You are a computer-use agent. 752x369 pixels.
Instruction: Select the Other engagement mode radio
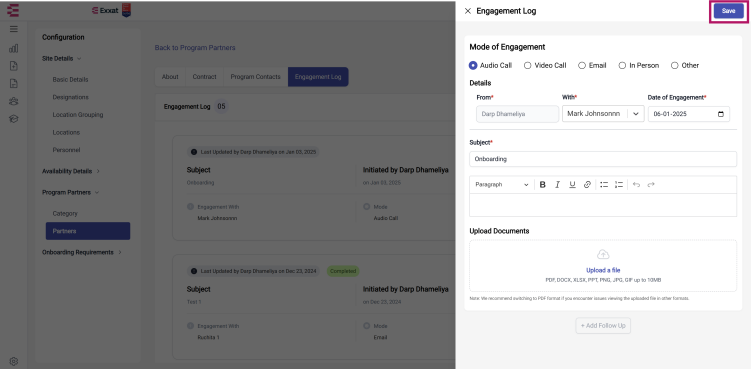tap(675, 65)
